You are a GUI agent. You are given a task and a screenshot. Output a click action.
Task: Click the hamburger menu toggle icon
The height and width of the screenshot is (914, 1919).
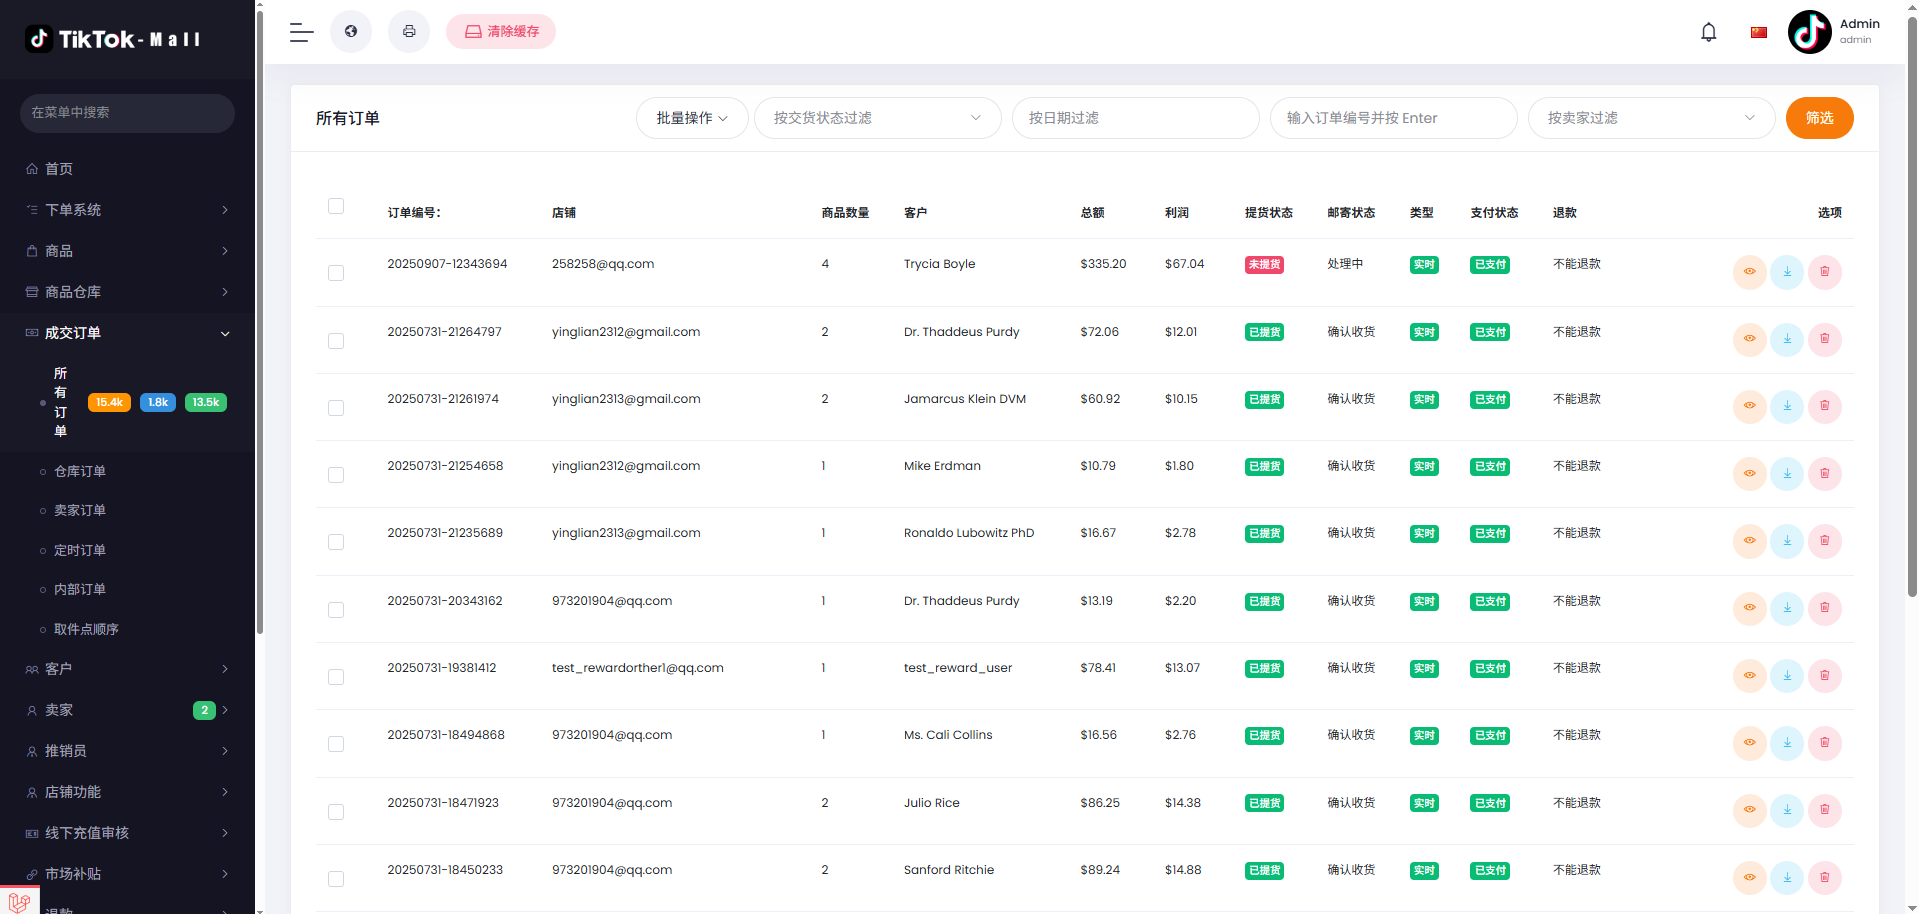tap(302, 32)
